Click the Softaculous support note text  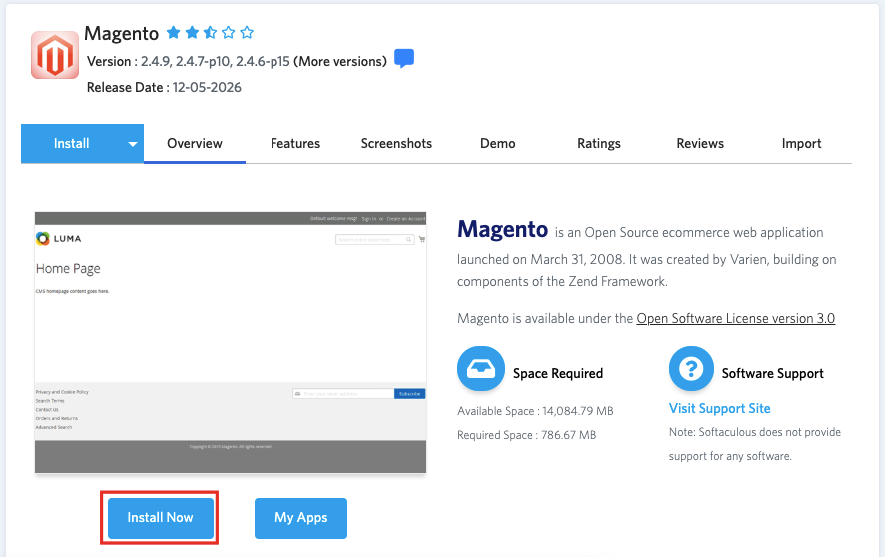click(x=755, y=444)
